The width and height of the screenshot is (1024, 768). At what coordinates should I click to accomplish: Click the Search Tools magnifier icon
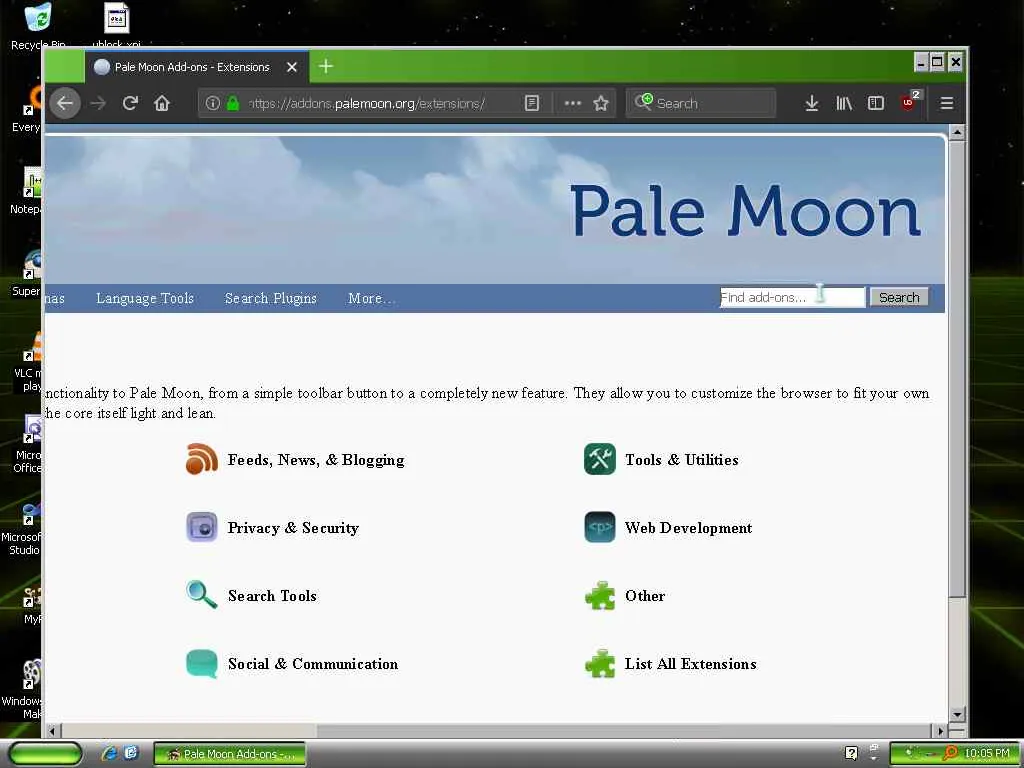pyautogui.click(x=202, y=595)
